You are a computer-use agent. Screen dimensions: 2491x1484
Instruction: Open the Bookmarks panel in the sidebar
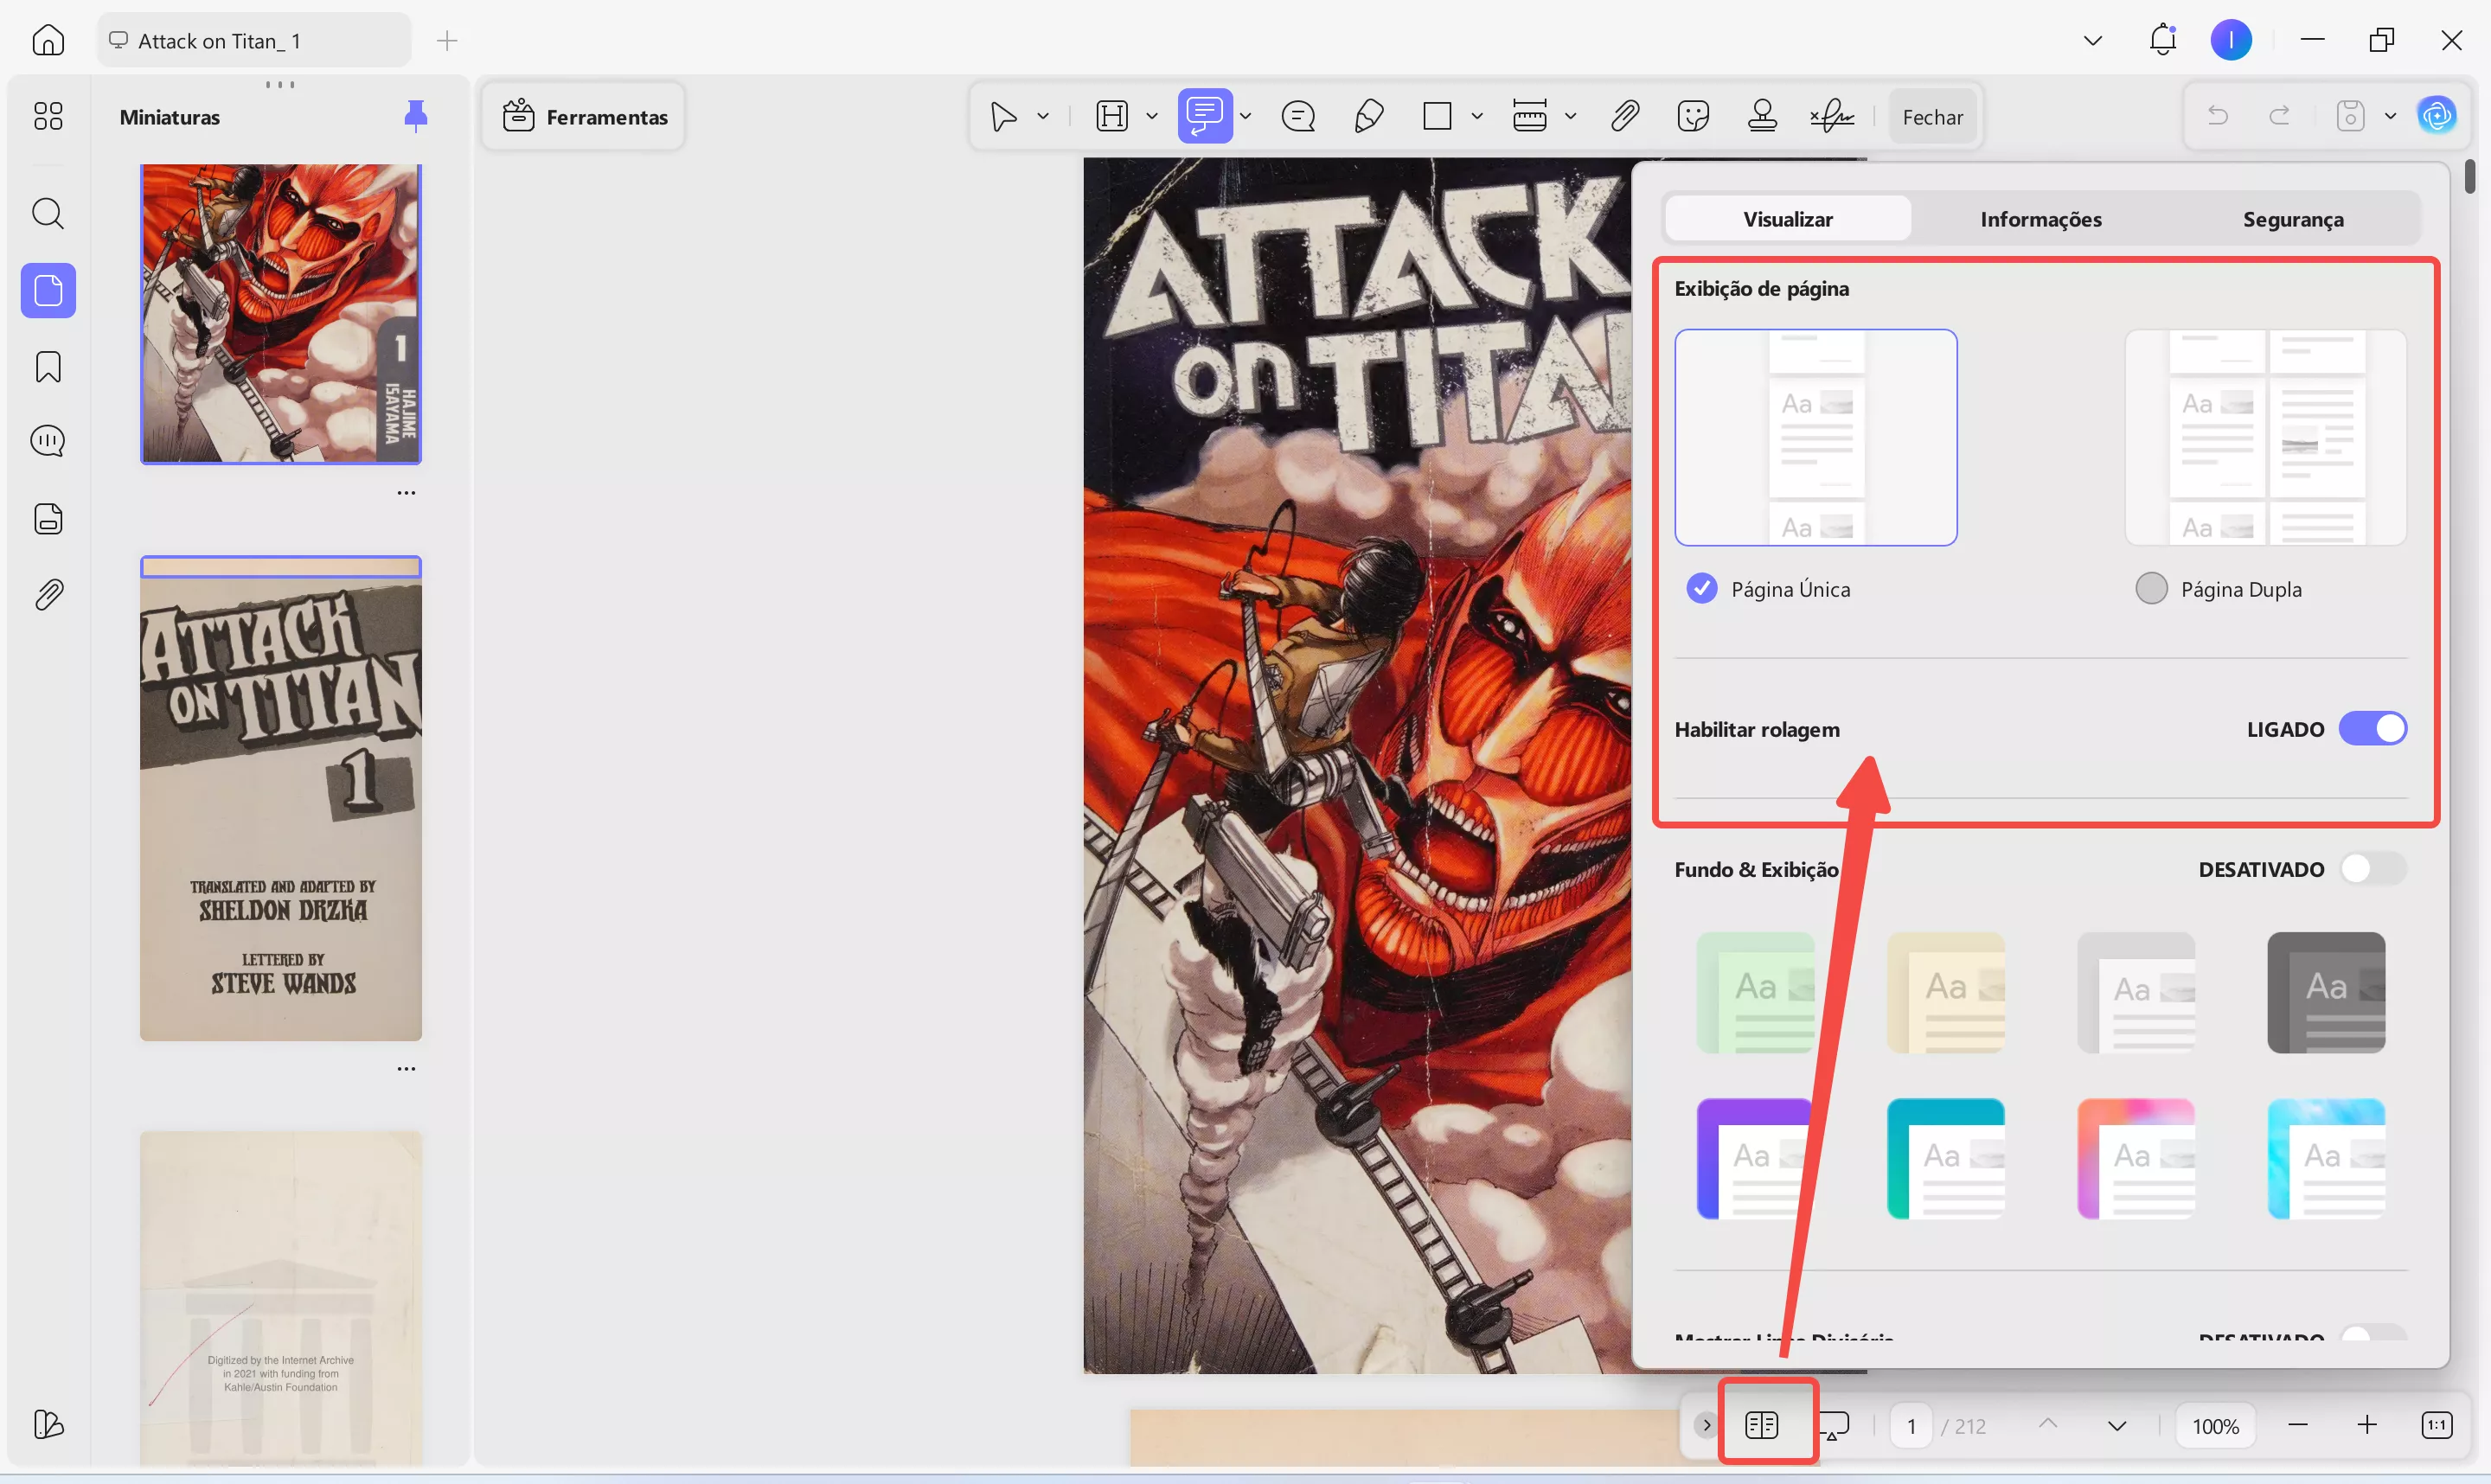click(x=47, y=366)
